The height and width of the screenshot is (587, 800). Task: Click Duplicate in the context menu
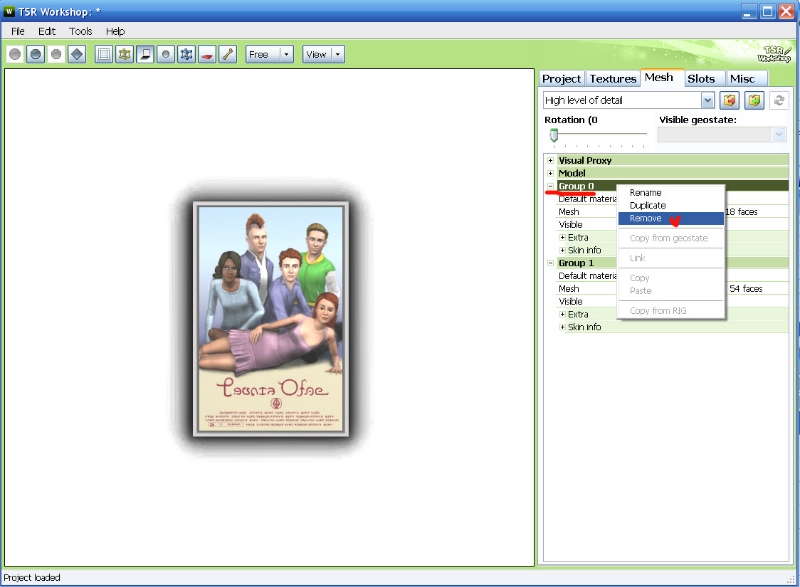click(x=647, y=205)
